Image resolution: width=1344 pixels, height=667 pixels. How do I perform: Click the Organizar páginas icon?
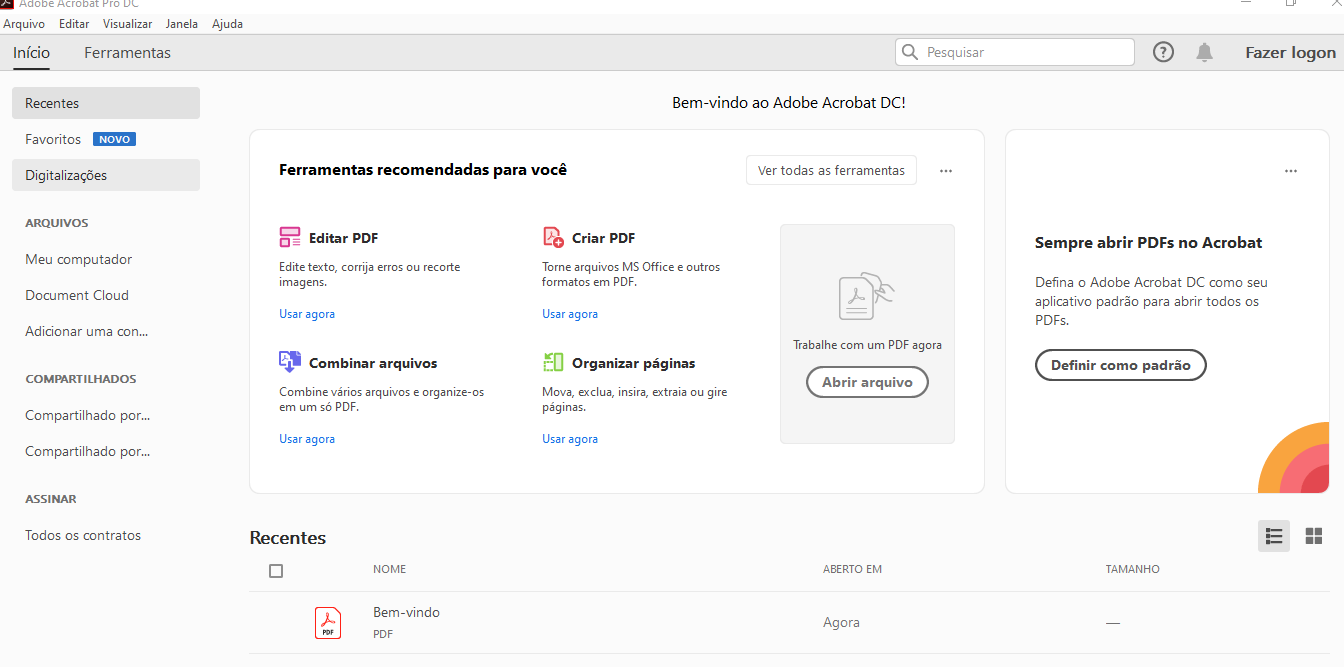(553, 363)
